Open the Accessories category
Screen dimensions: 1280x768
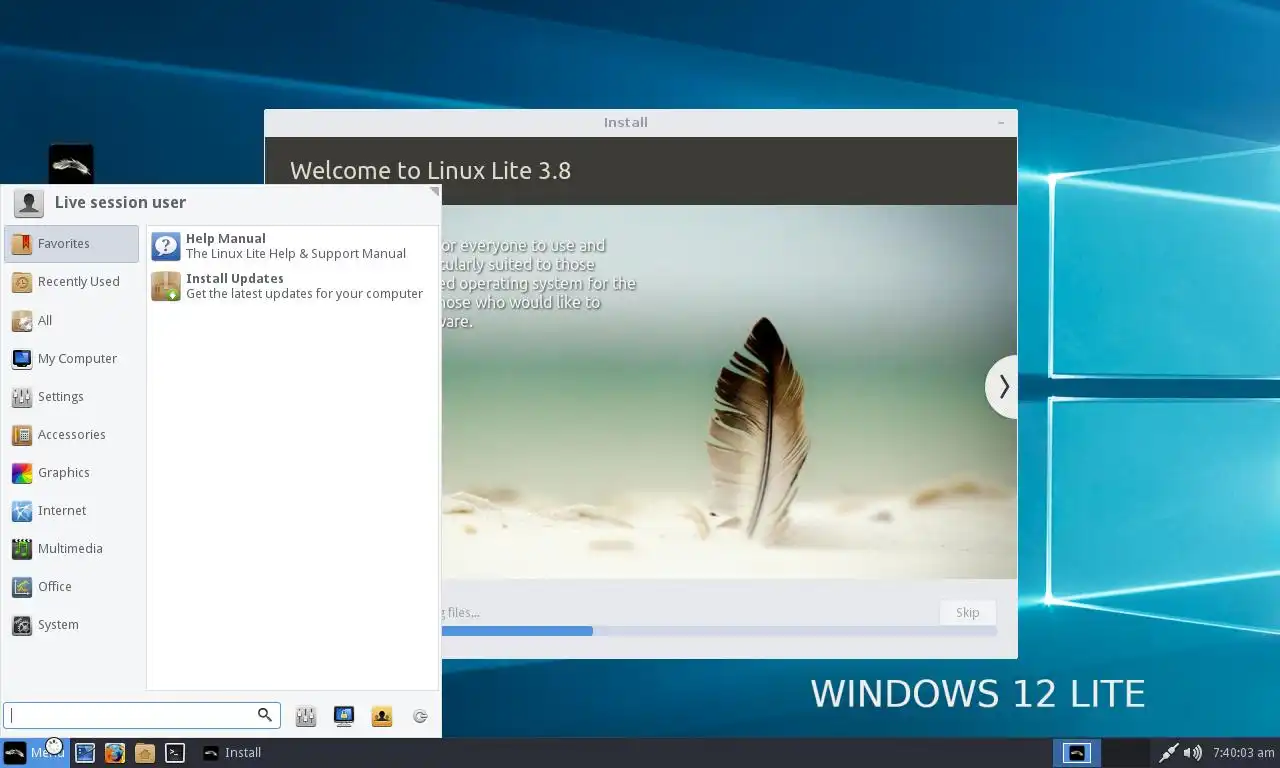tap(72, 434)
